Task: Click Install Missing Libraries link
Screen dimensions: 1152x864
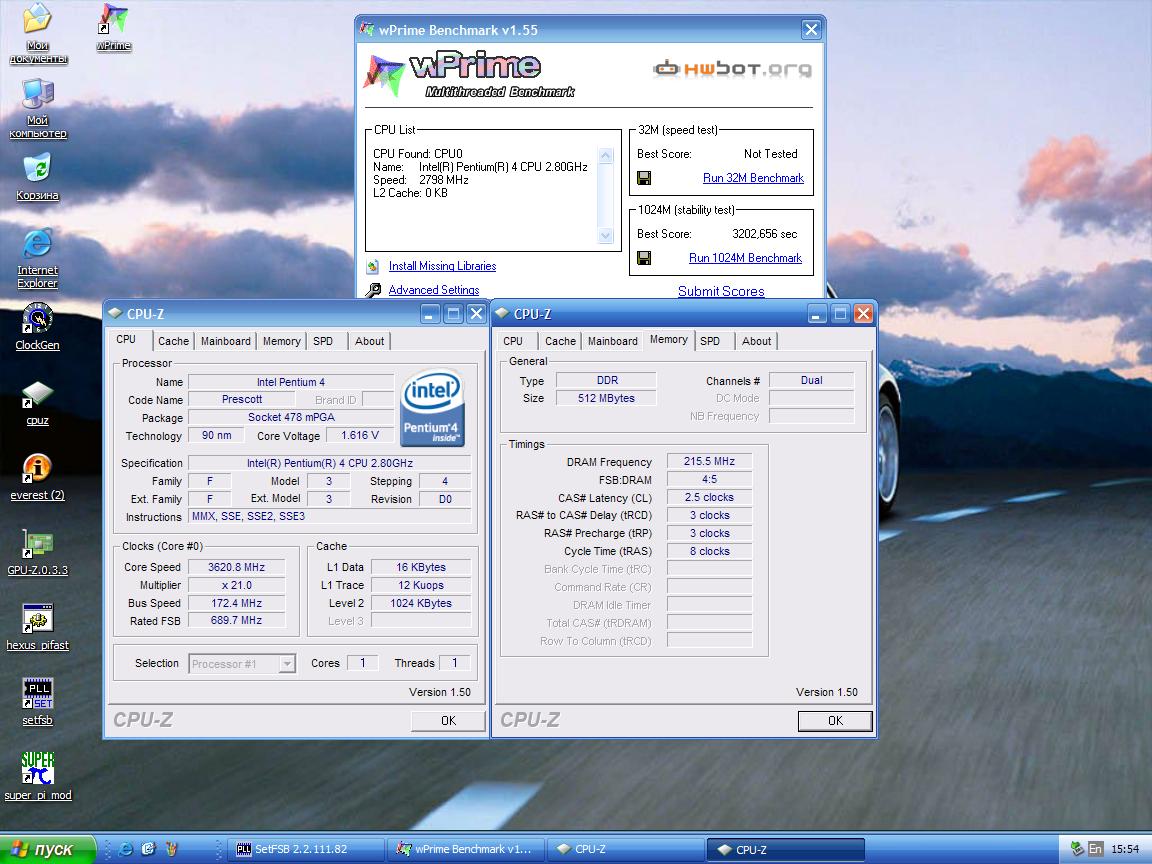Action: tap(442, 266)
